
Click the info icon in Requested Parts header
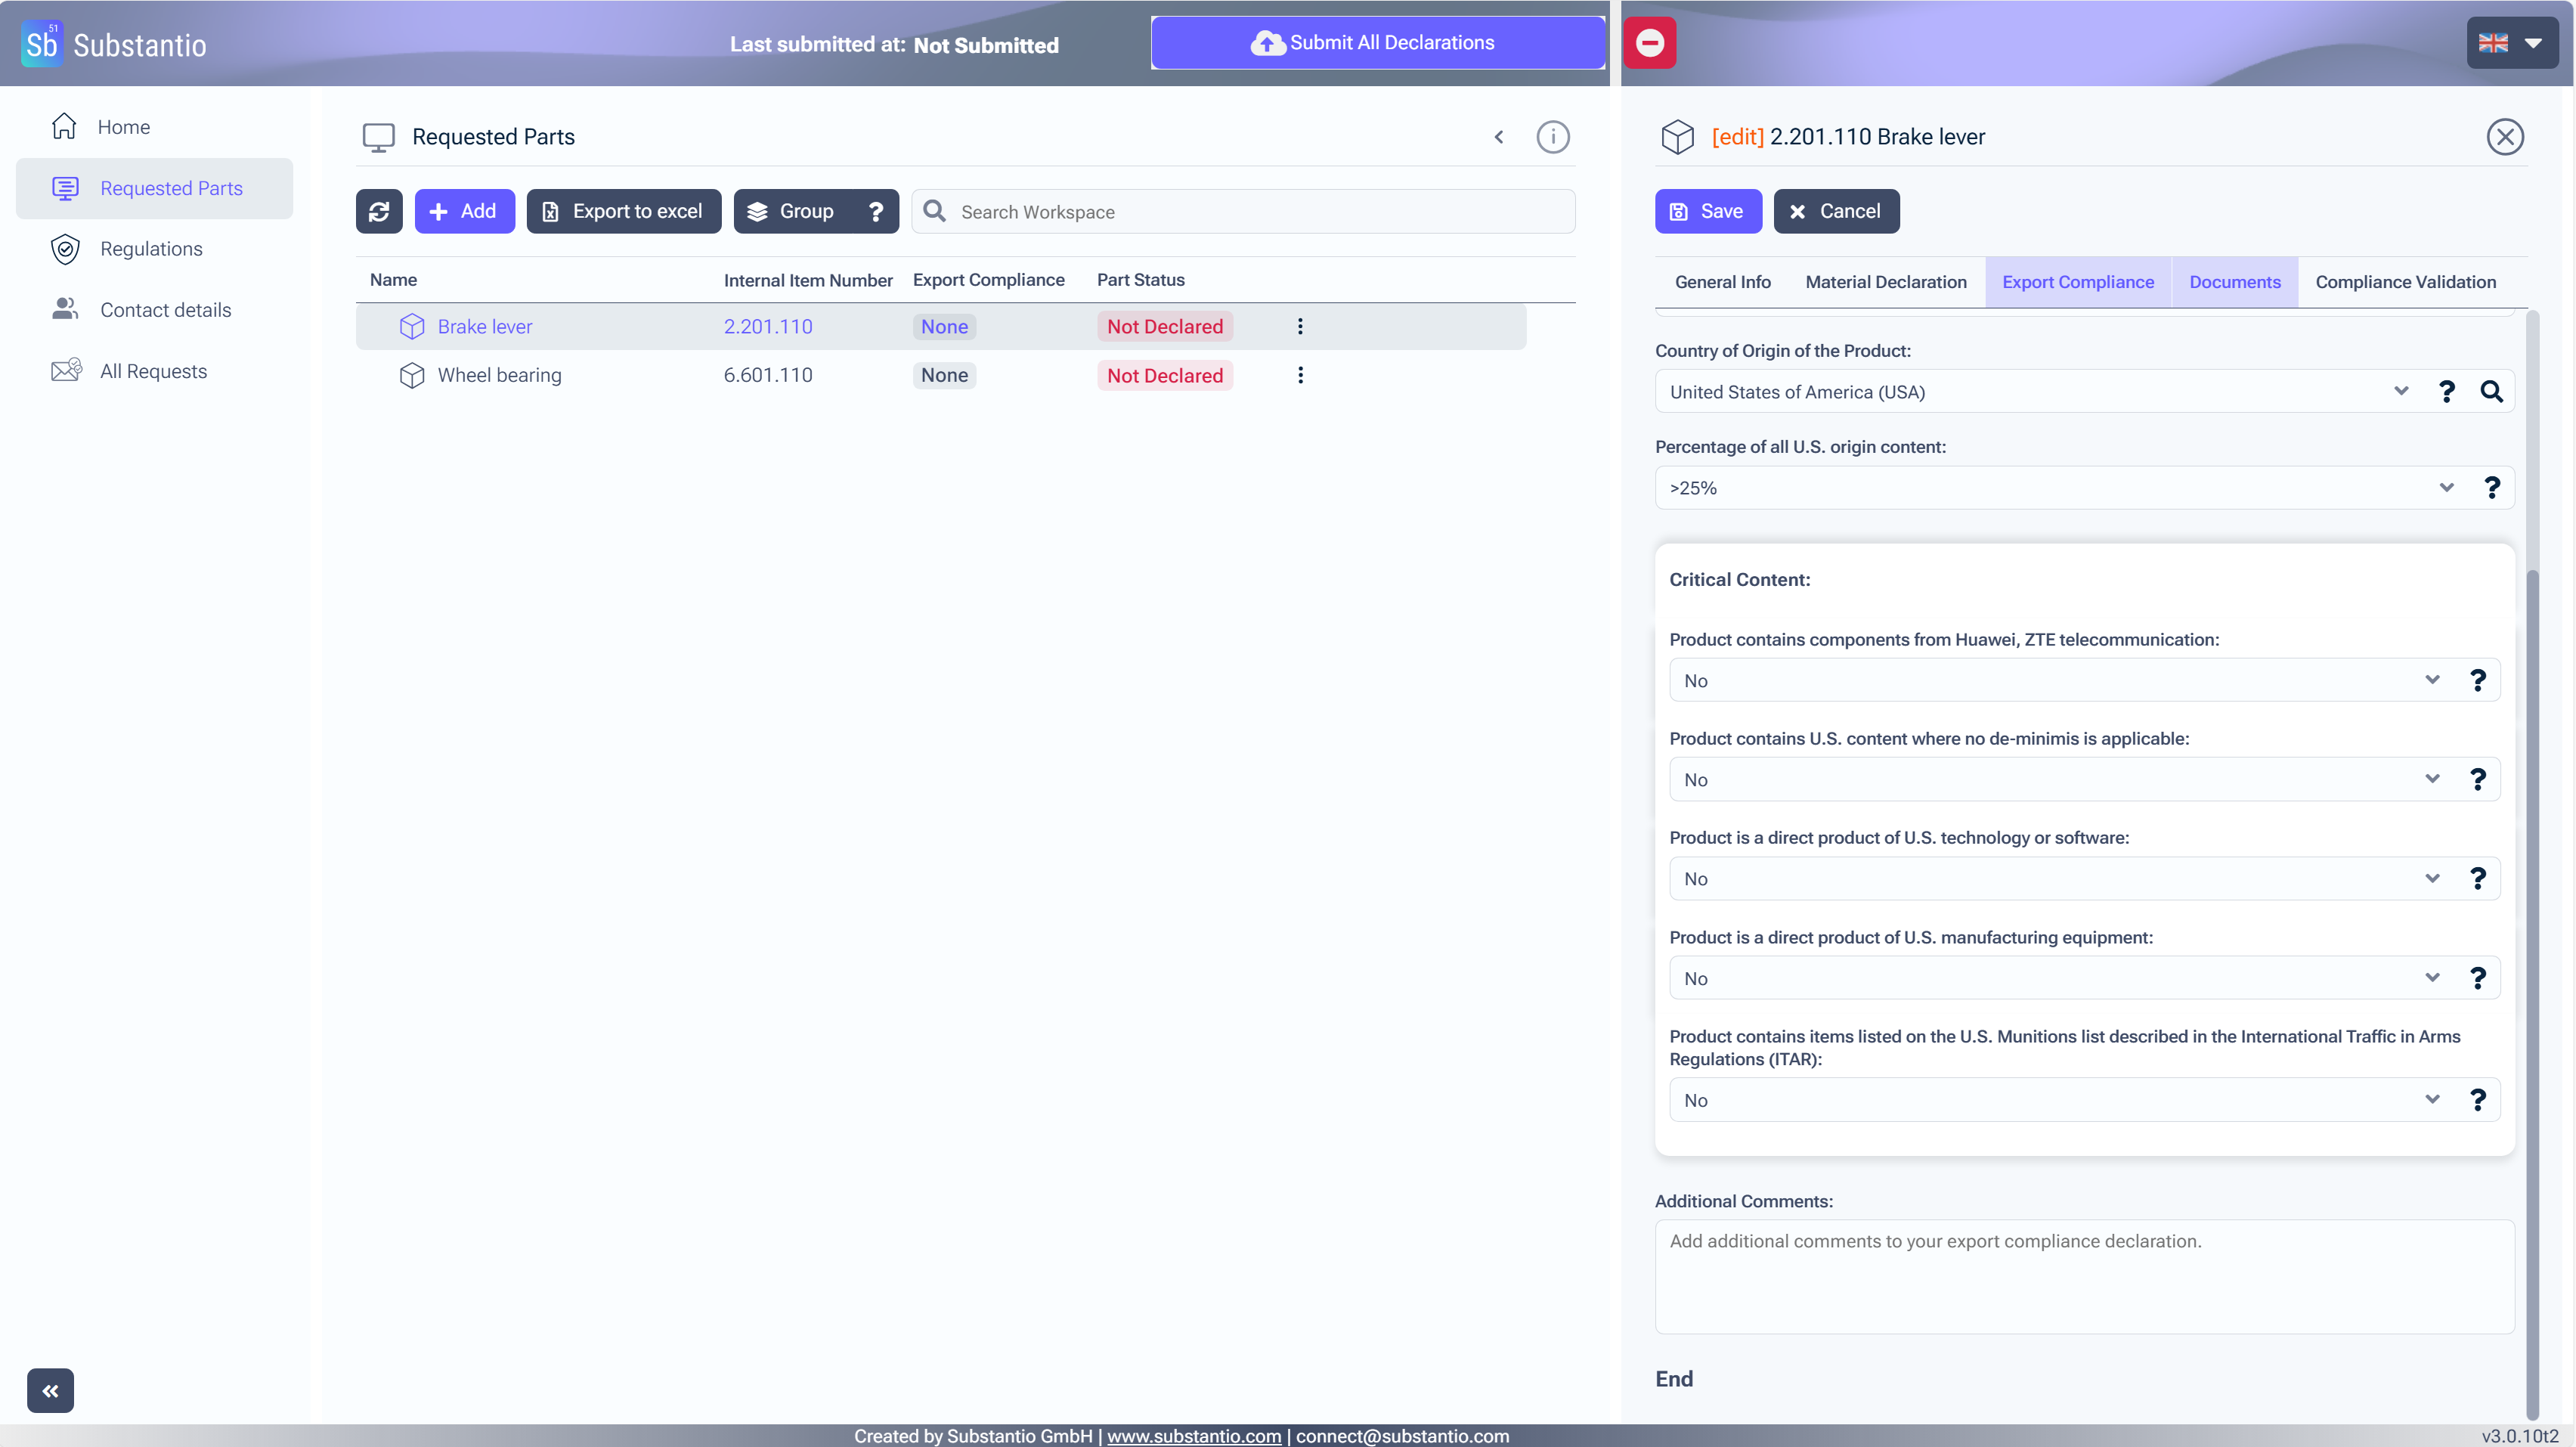click(x=1552, y=137)
